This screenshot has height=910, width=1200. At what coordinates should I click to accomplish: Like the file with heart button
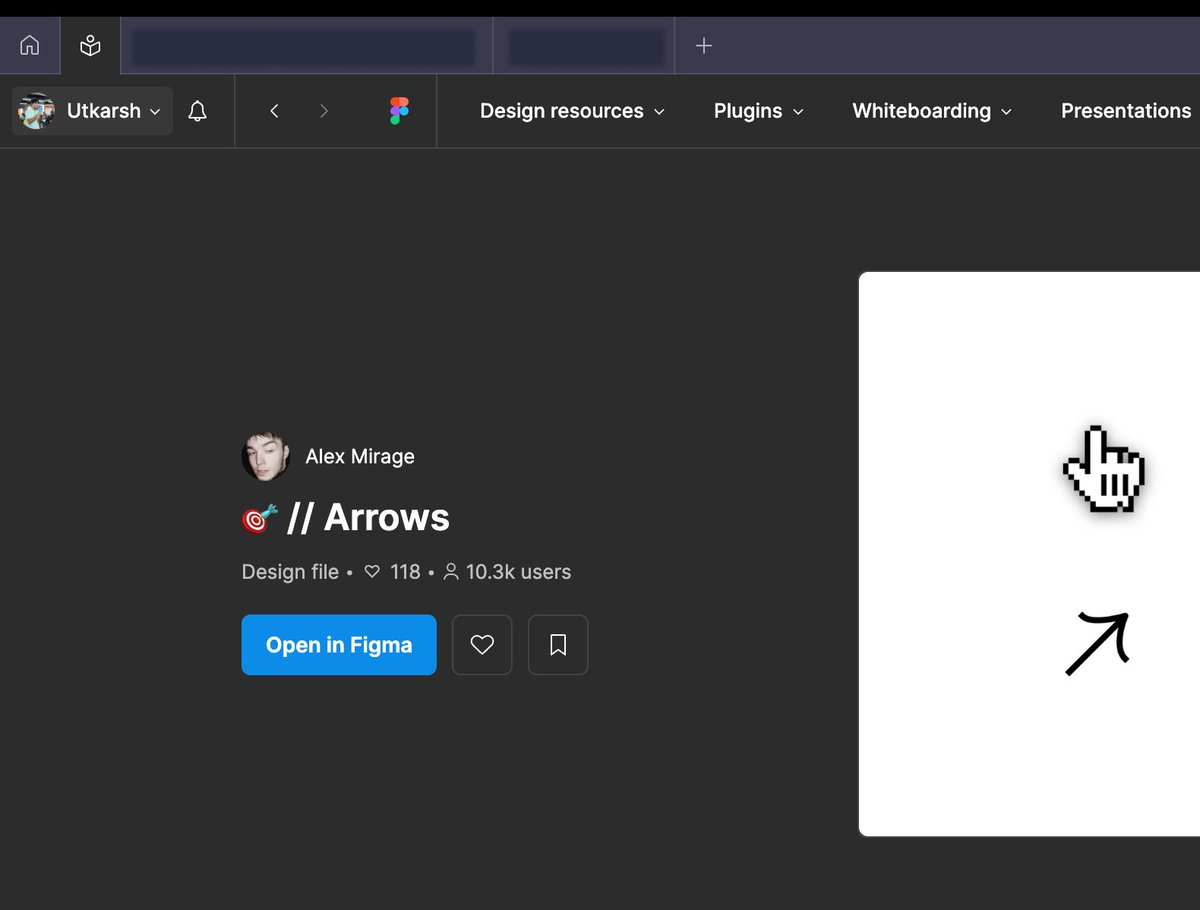[482, 645]
